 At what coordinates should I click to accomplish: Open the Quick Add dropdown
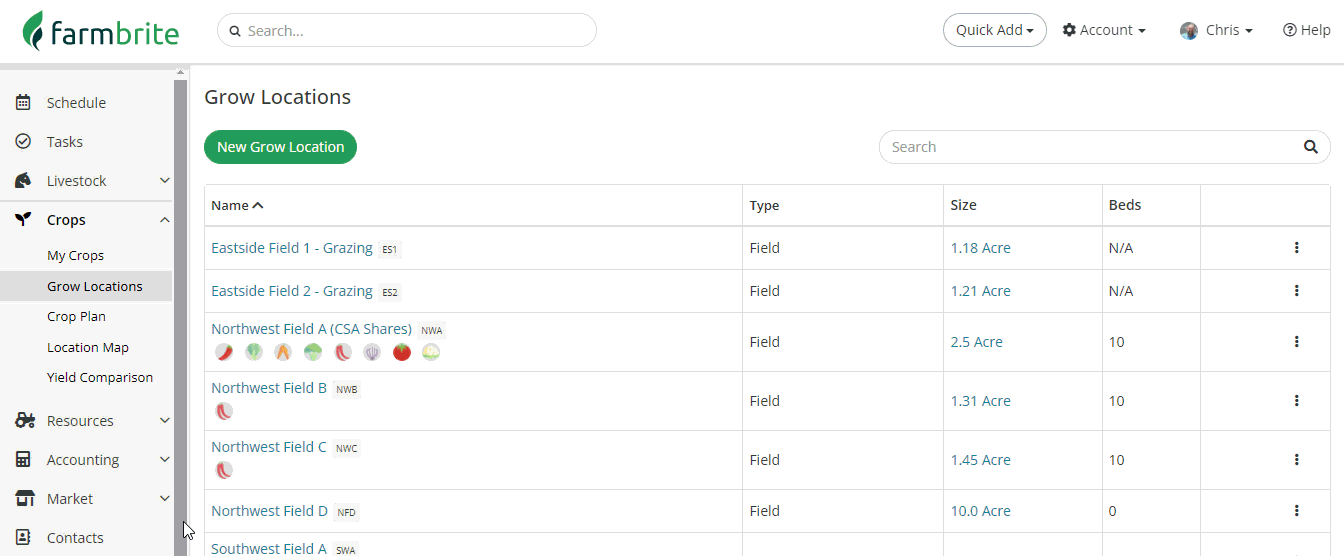[x=994, y=30]
